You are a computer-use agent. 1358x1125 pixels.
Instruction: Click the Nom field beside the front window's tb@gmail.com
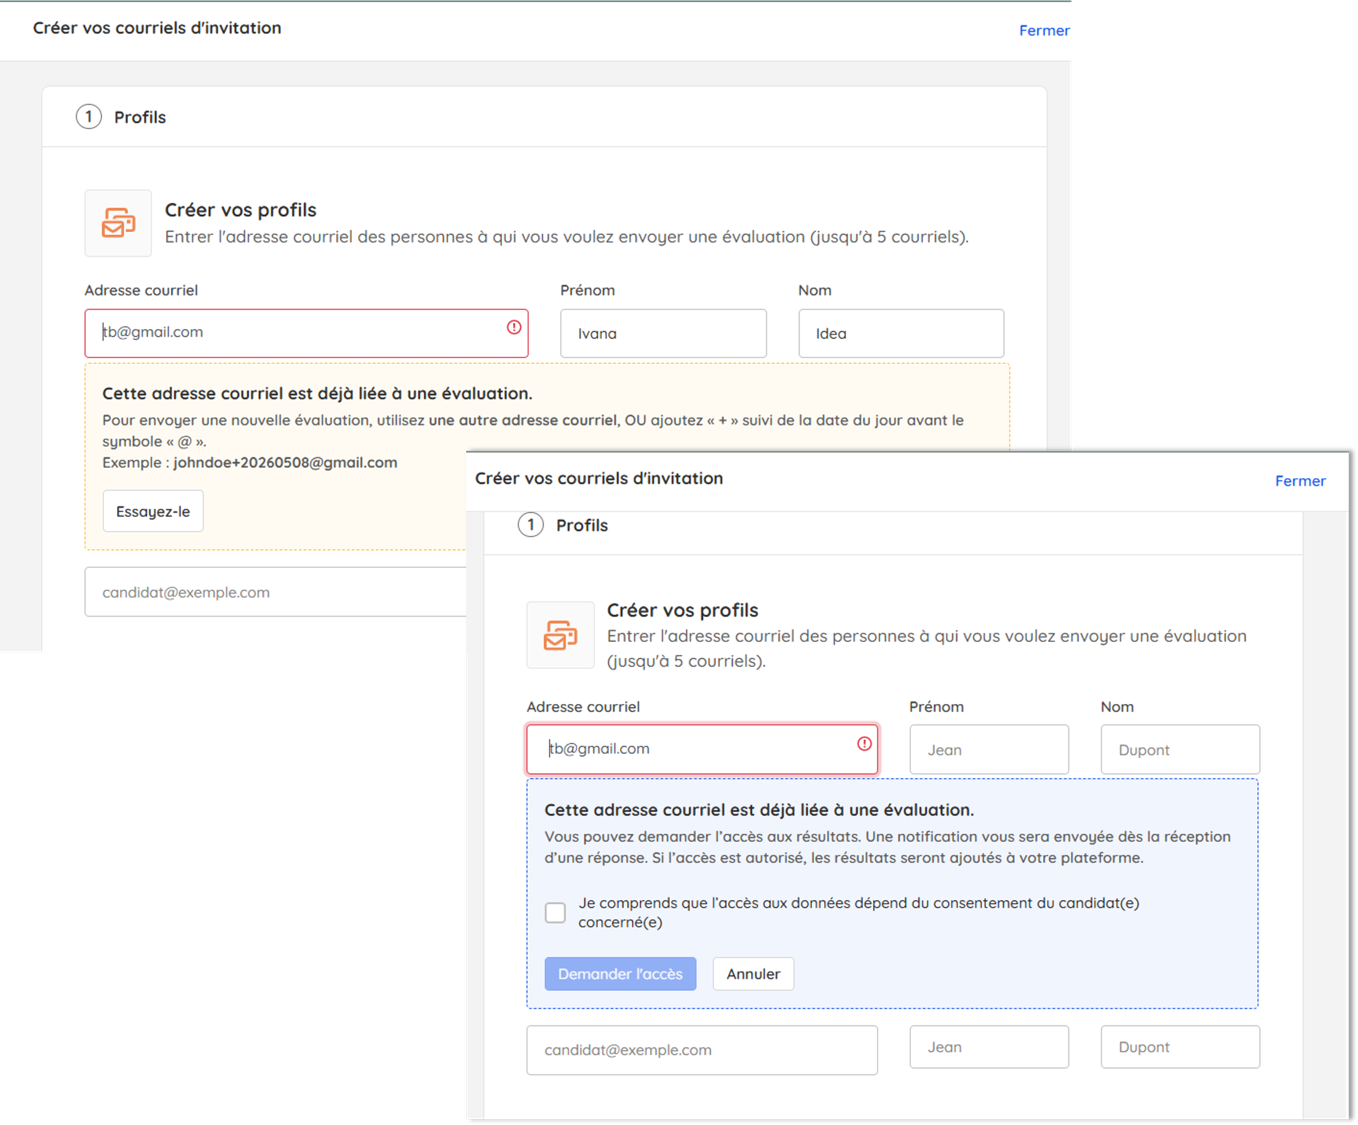point(1180,749)
